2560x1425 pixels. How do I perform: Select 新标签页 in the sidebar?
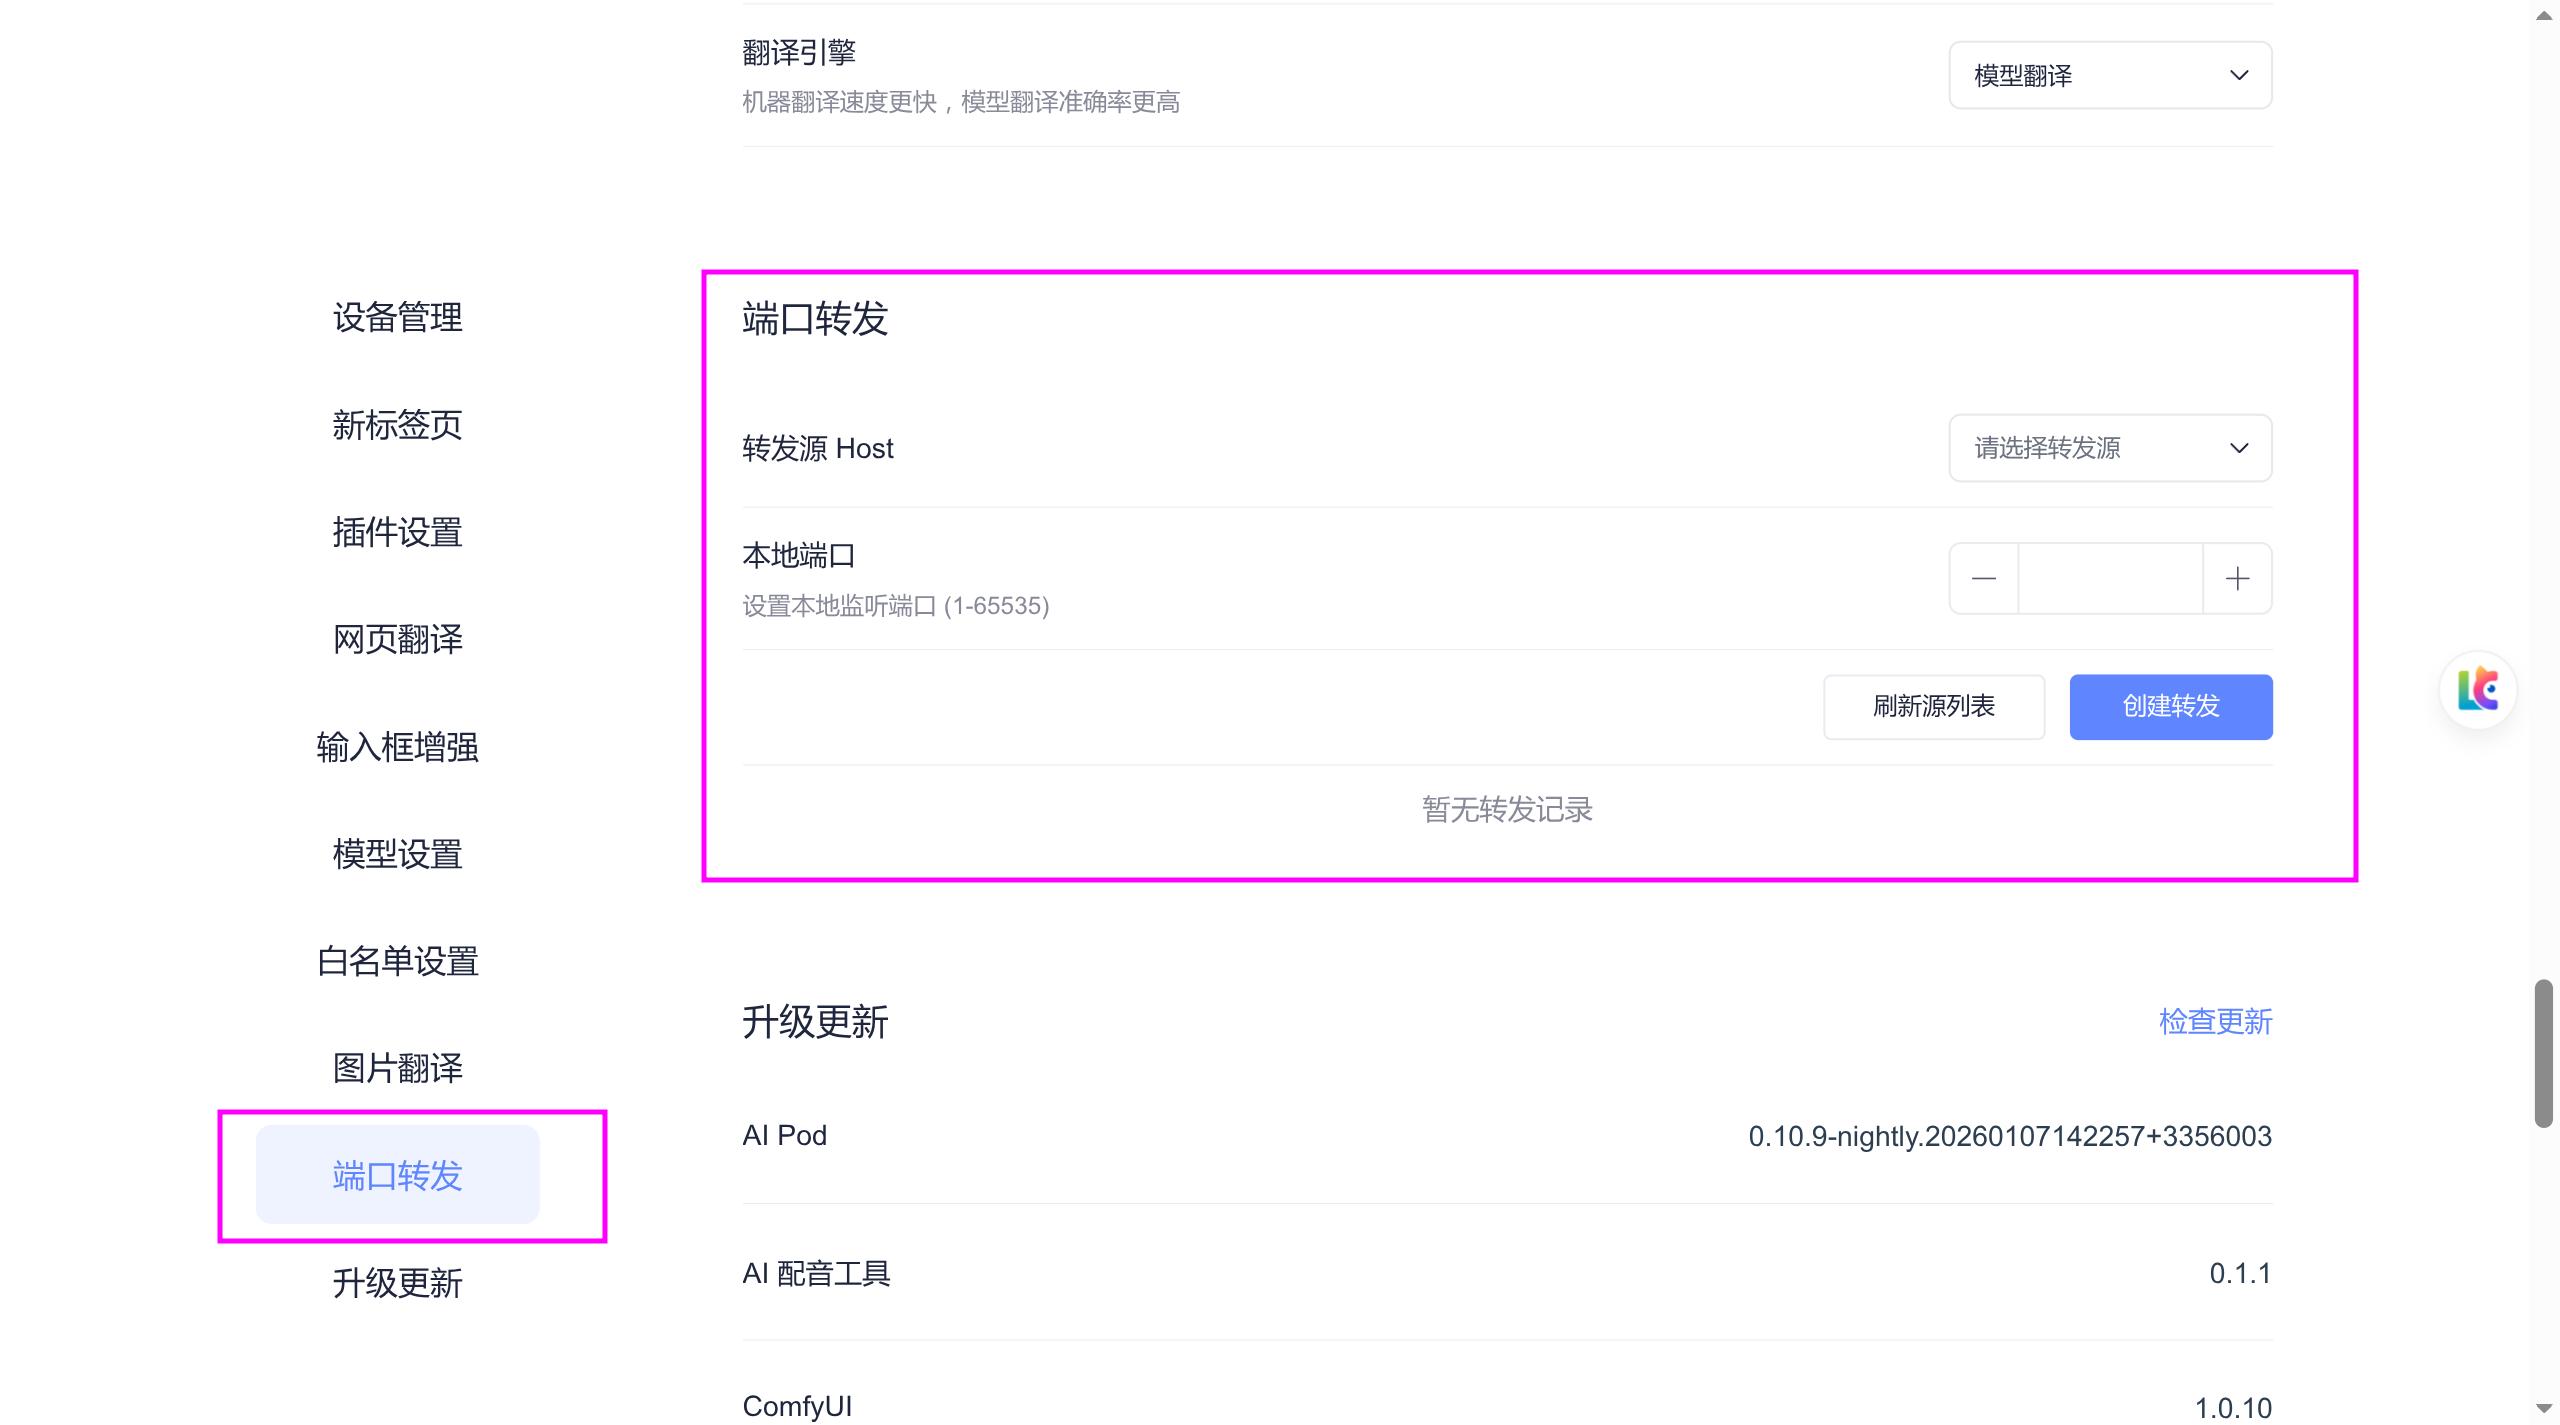click(397, 425)
